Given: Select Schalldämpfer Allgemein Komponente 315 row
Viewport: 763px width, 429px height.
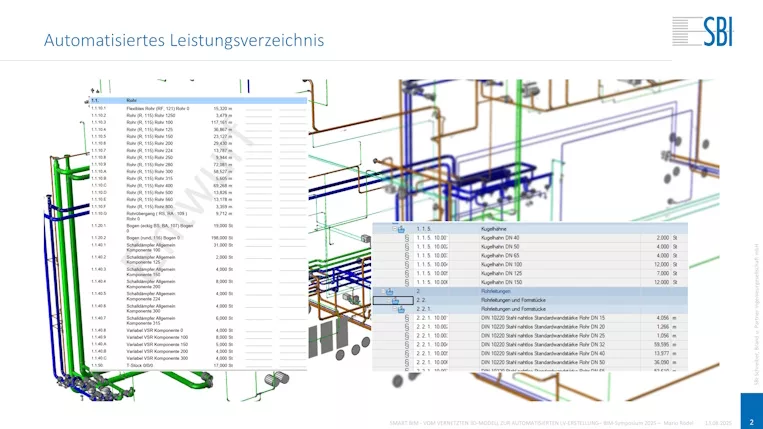Looking at the screenshot, I should click(x=199, y=320).
